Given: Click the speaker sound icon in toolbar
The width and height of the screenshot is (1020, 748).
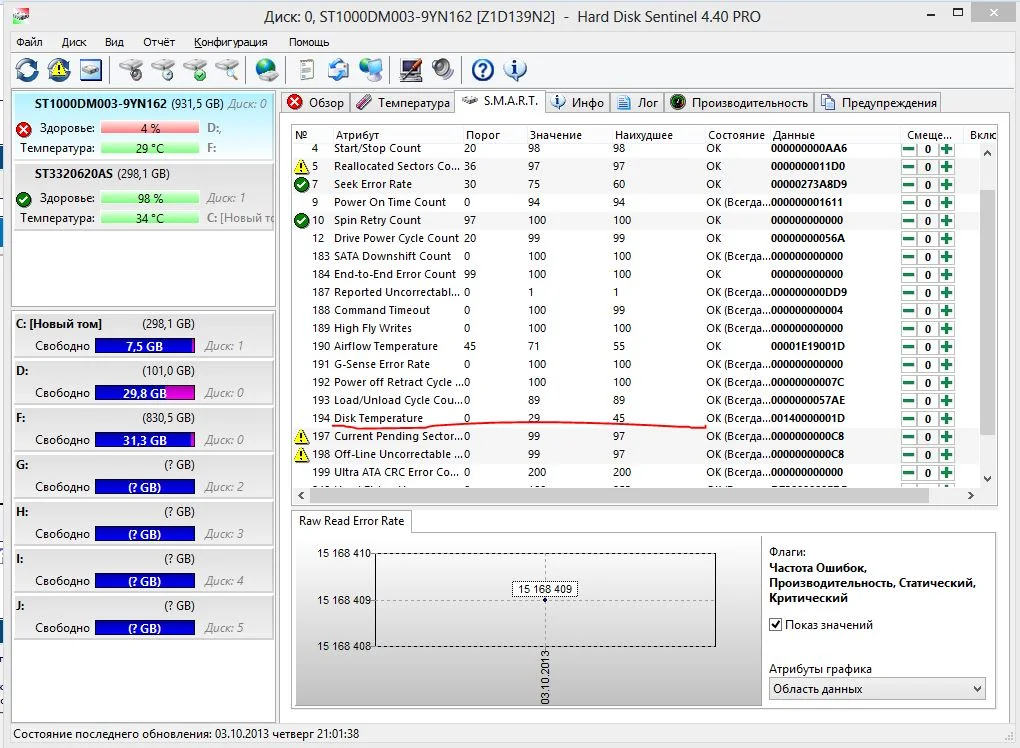Looking at the screenshot, I should click(442, 69).
